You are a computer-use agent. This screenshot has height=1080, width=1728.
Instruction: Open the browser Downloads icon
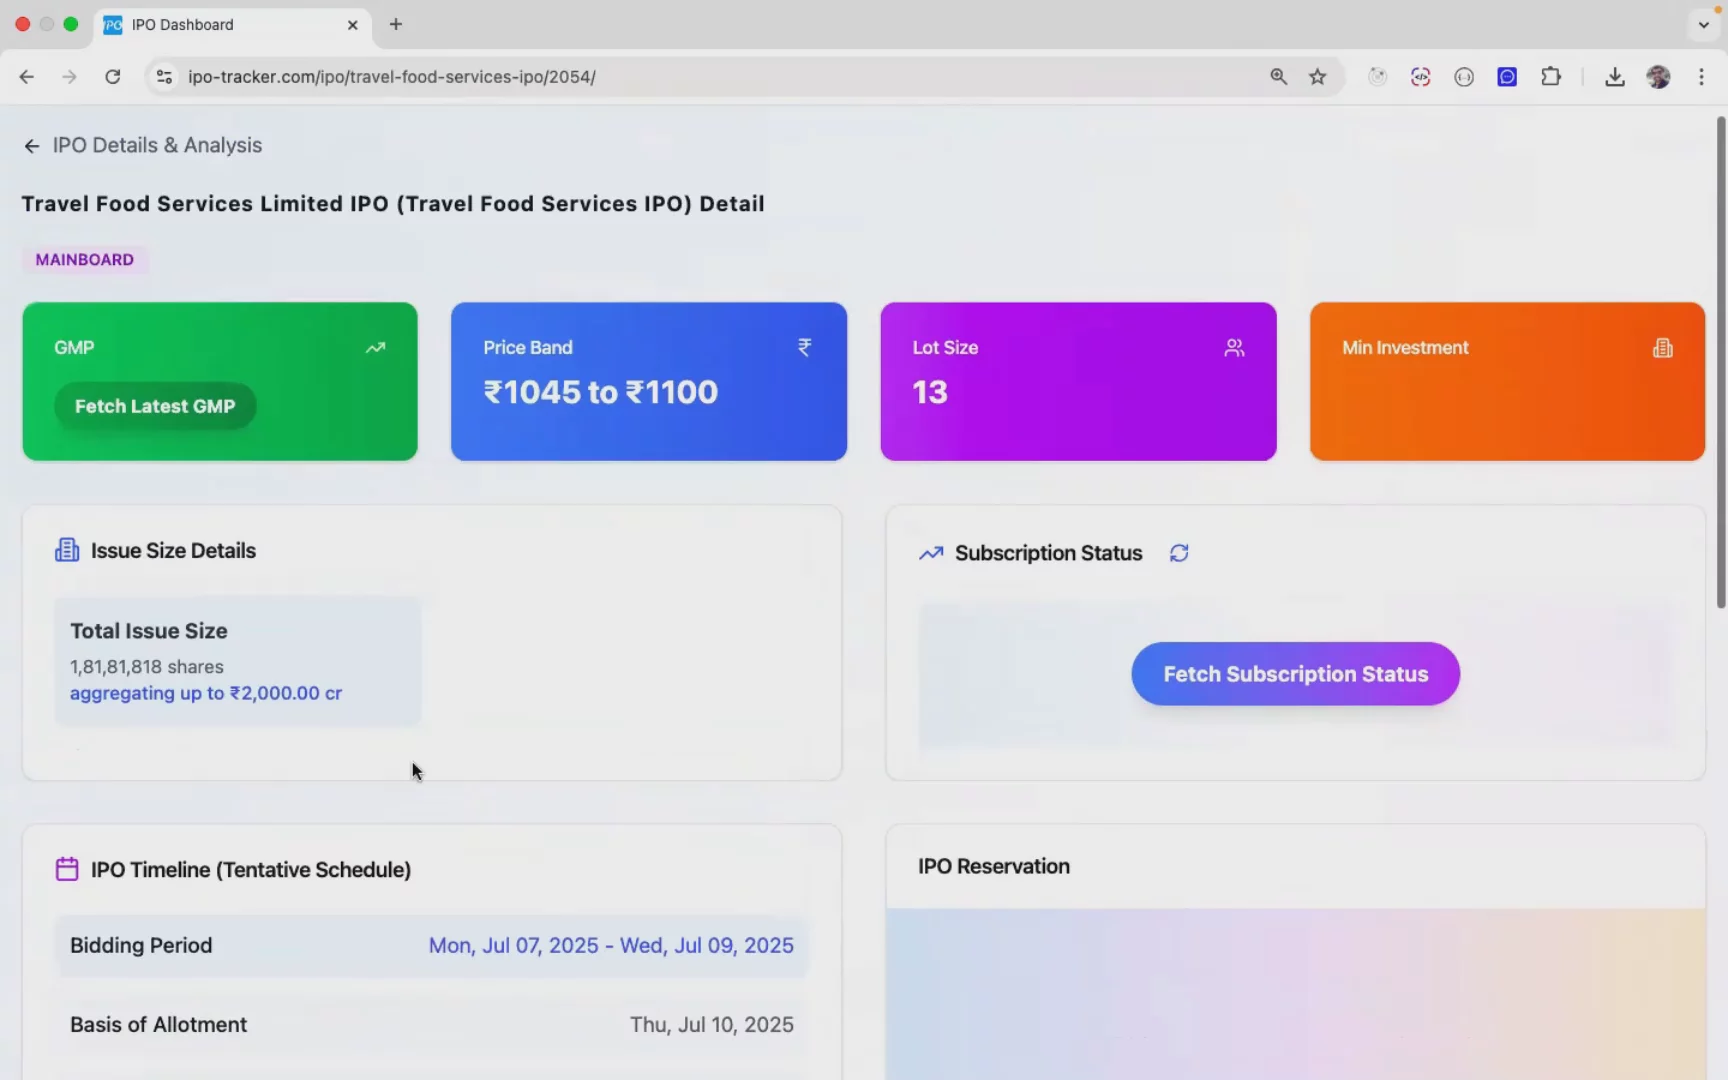1615,77
